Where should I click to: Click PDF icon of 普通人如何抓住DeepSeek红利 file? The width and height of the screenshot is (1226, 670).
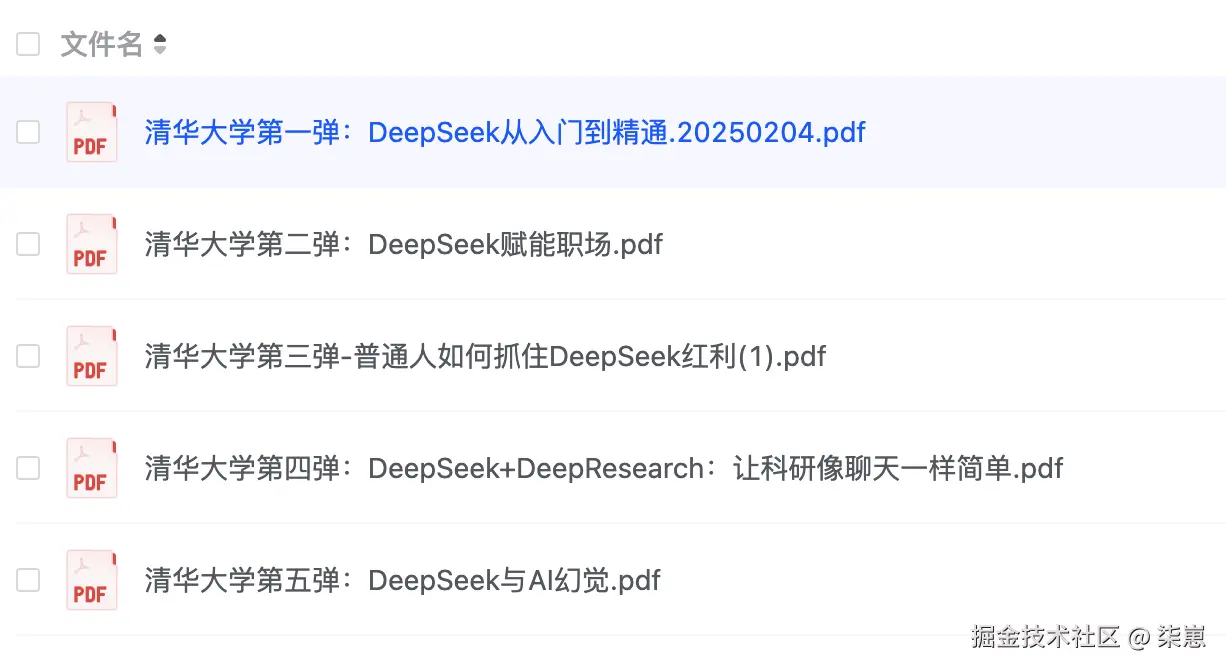[x=91, y=356]
